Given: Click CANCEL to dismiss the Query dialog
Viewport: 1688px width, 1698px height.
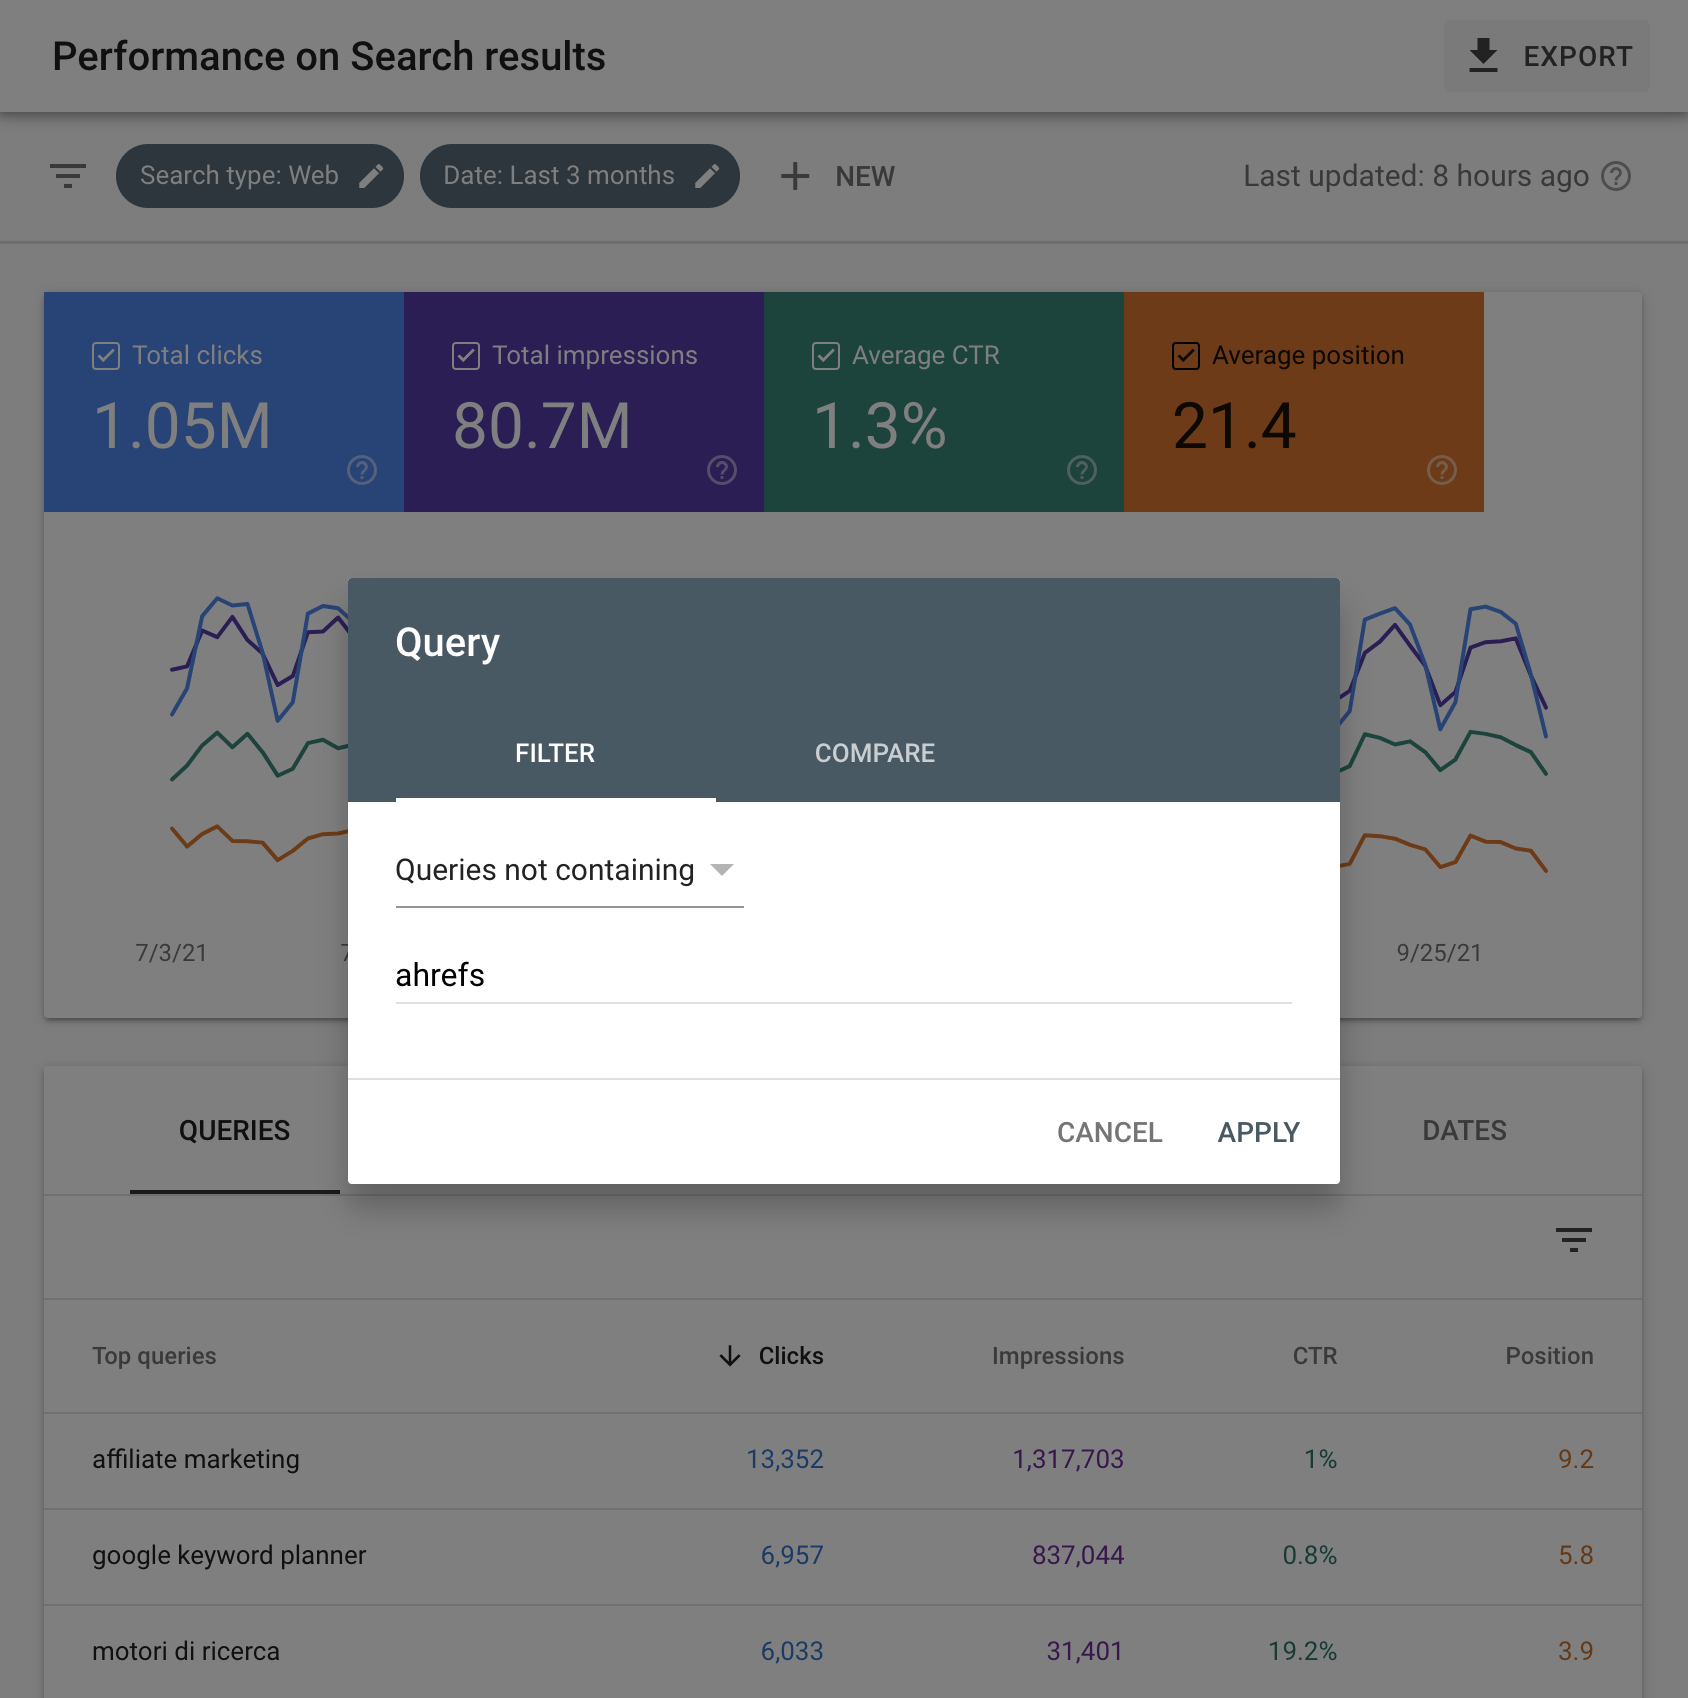Looking at the screenshot, I should (1108, 1131).
